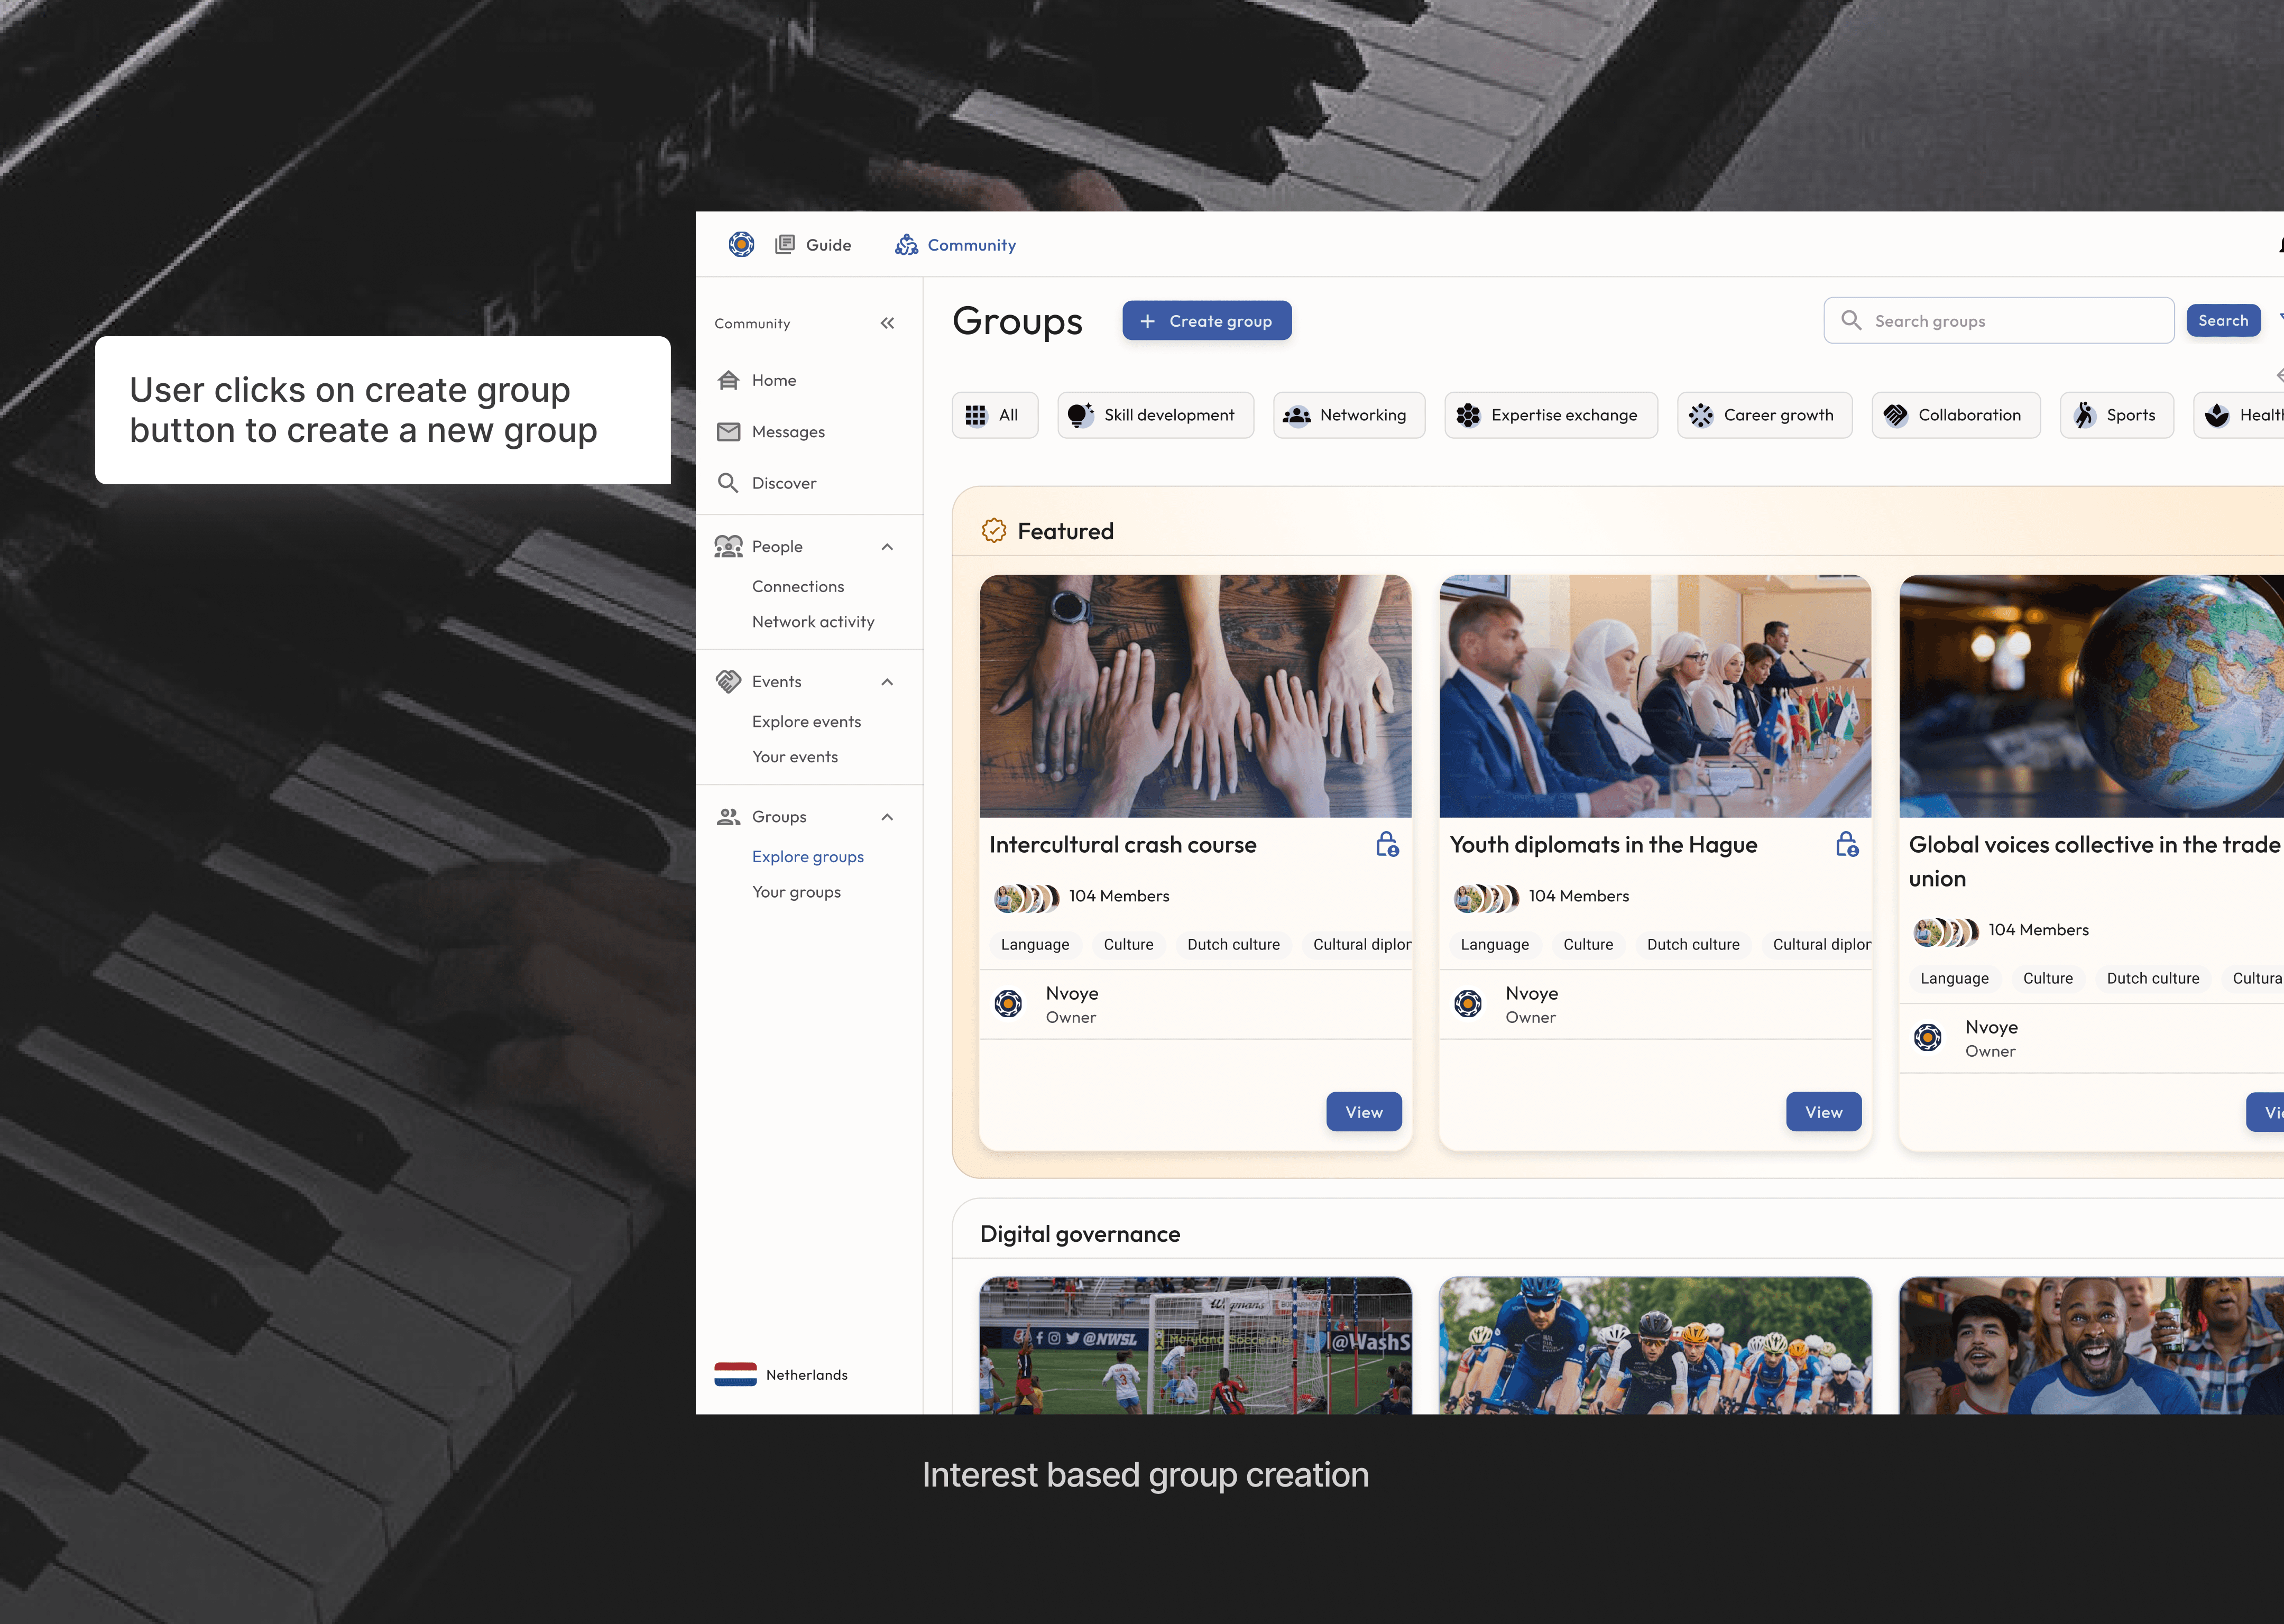2284x1624 pixels.
Task: Collapse the Groups sidebar section chevron
Action: (887, 817)
